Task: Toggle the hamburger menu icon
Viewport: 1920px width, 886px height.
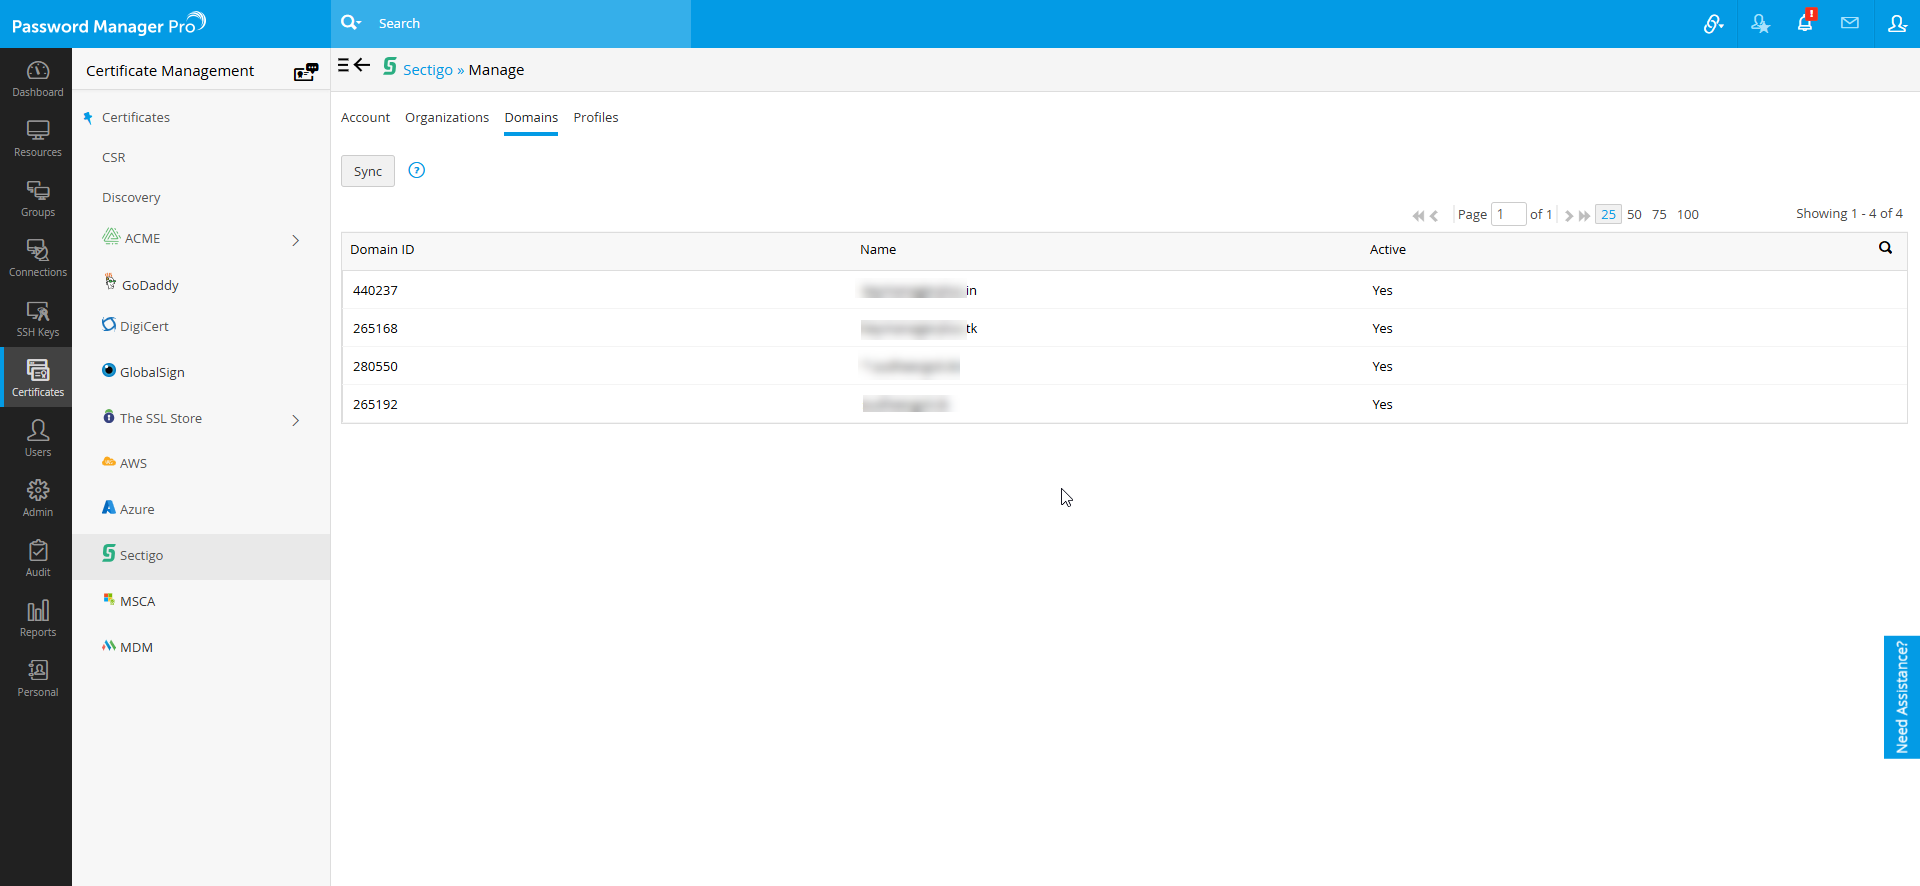Action: 343,65
